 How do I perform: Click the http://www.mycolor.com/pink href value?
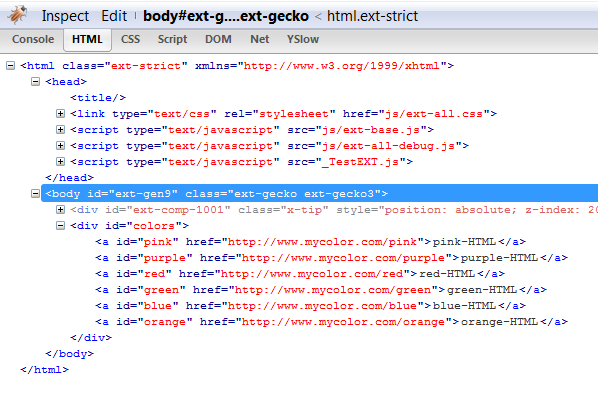(x=322, y=242)
